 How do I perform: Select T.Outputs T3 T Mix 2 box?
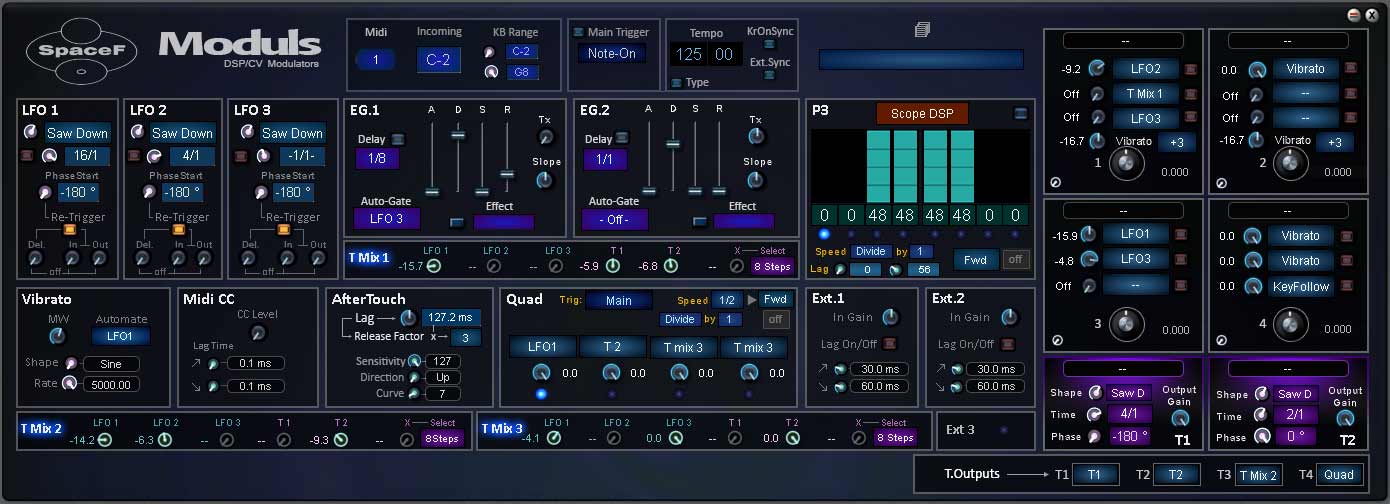[1259, 475]
